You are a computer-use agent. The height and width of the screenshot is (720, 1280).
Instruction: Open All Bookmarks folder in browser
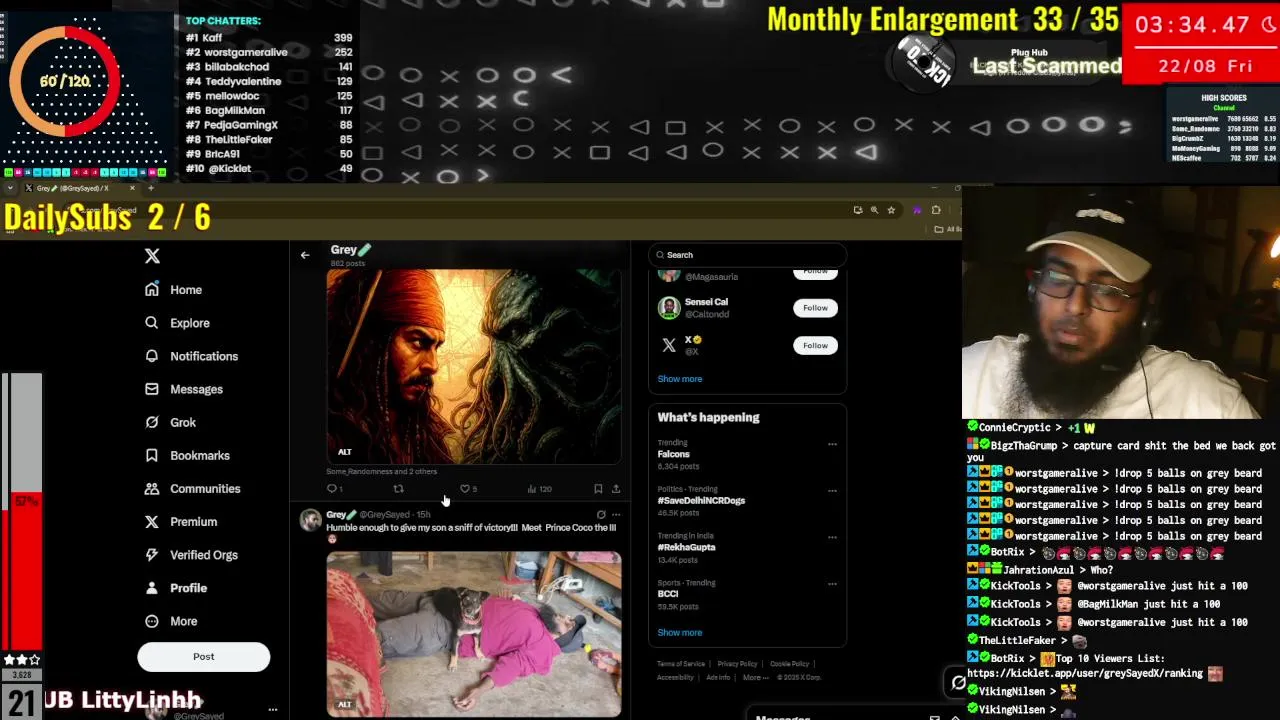point(946,229)
